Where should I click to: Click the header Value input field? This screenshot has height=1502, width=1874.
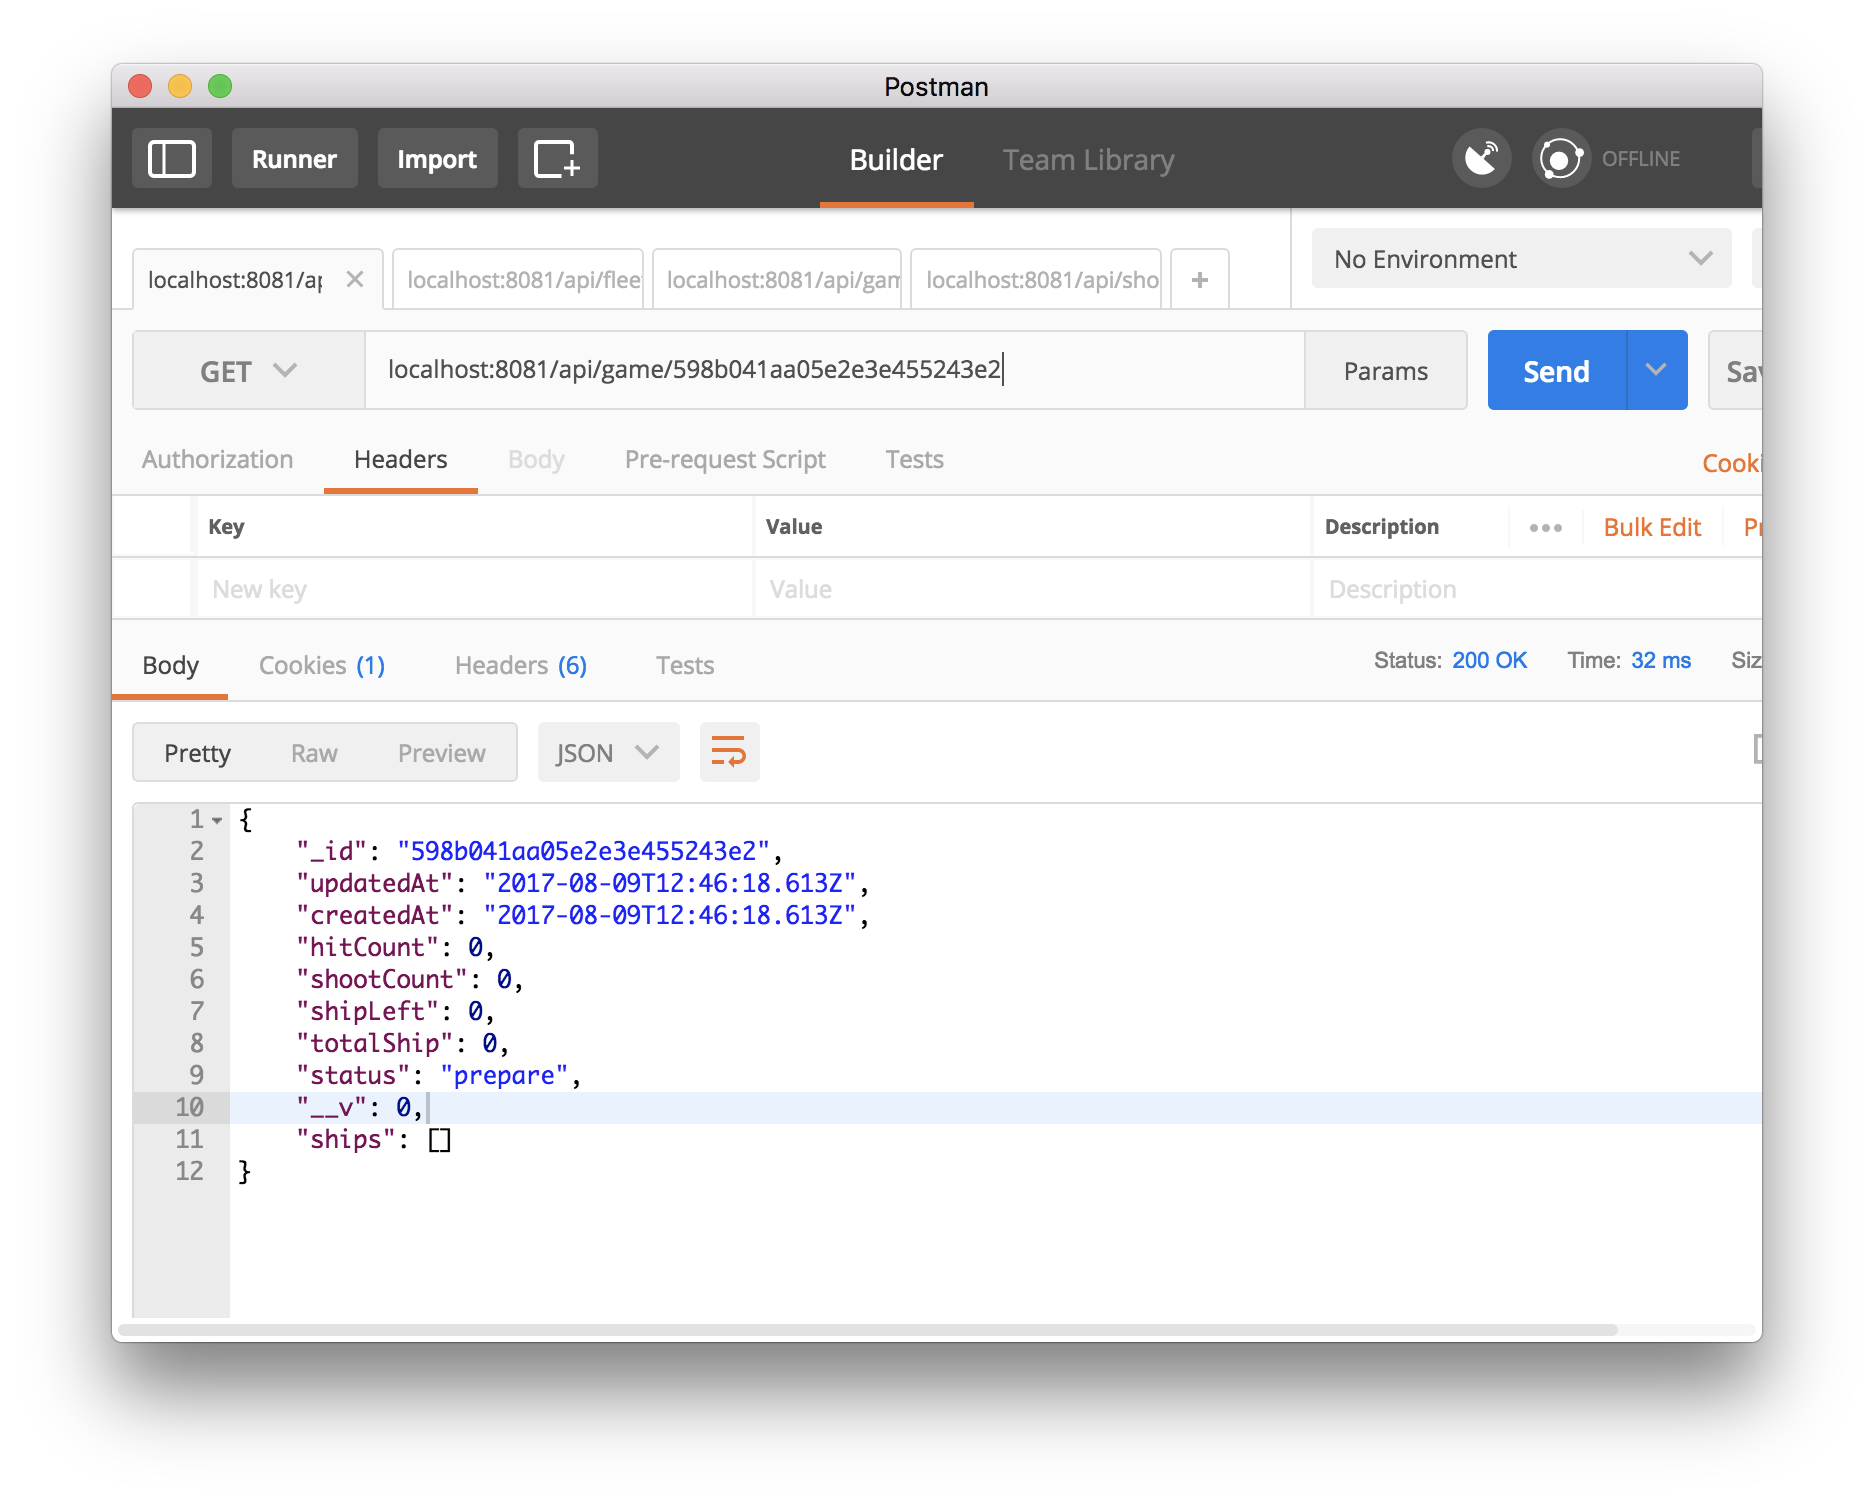click(x=1032, y=589)
